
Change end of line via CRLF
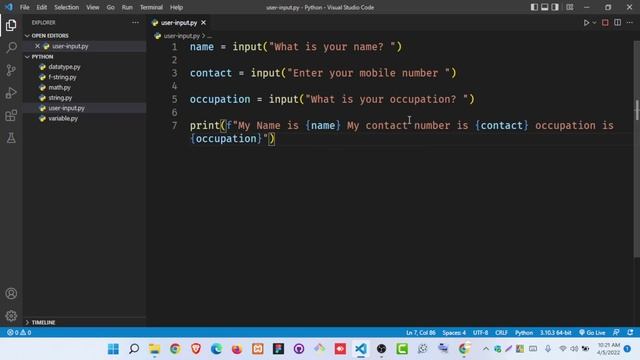(x=501, y=333)
